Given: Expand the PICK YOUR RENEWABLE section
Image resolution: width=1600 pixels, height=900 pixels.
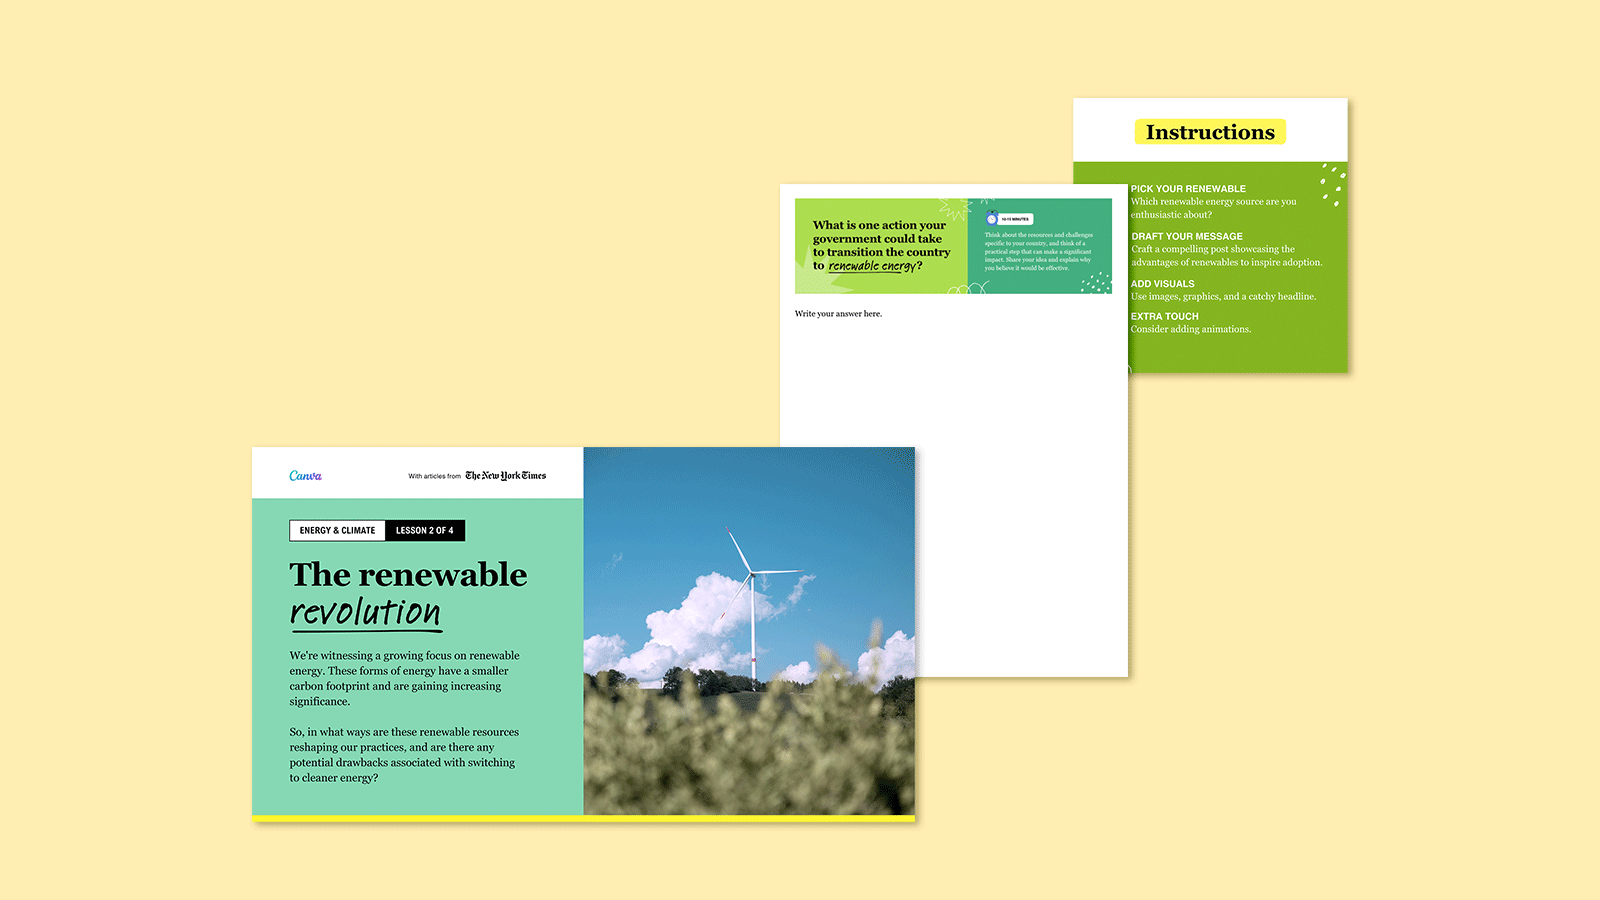Looking at the screenshot, I should click(x=1188, y=188).
